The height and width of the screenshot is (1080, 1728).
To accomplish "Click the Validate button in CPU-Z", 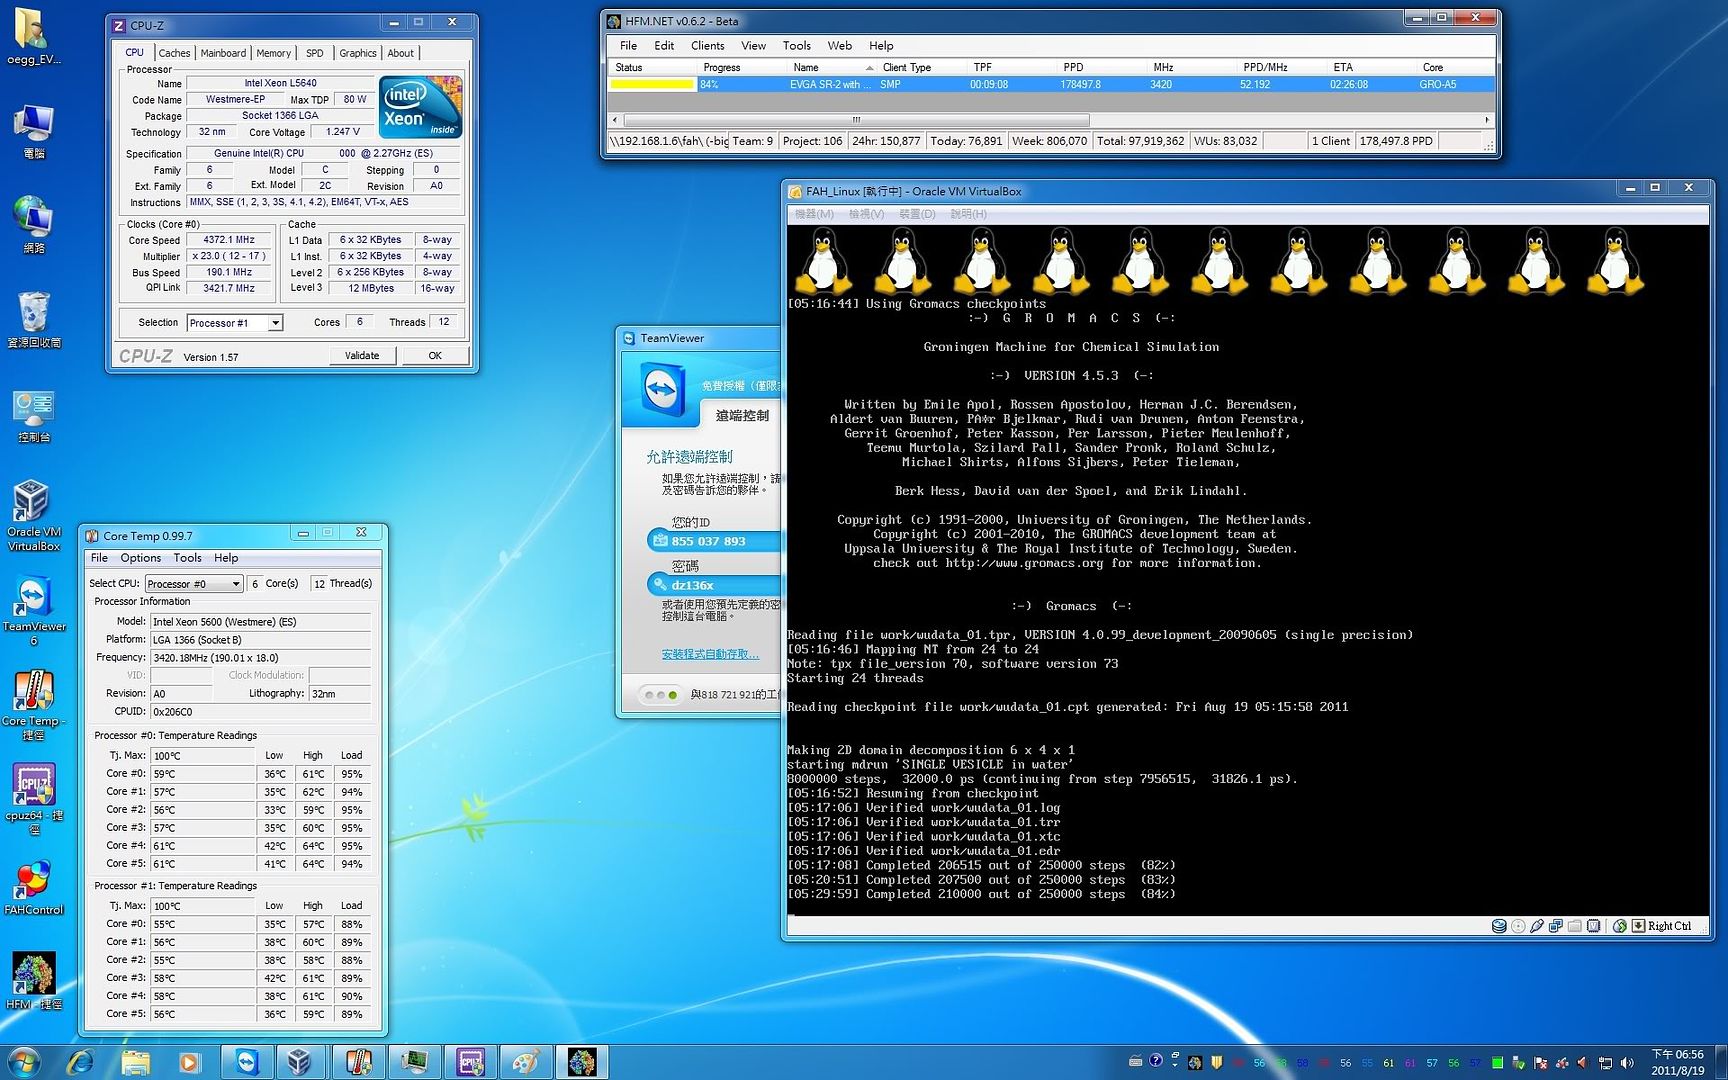I will 362,356.
